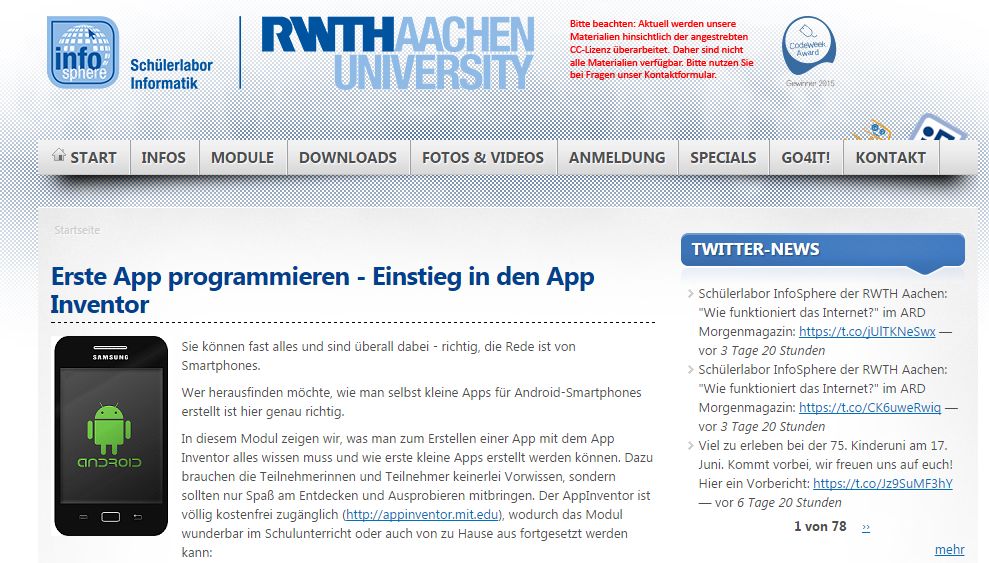Image resolution: width=989 pixels, height=563 pixels.
Task: Open the KONTAKT menu item
Action: (891, 158)
